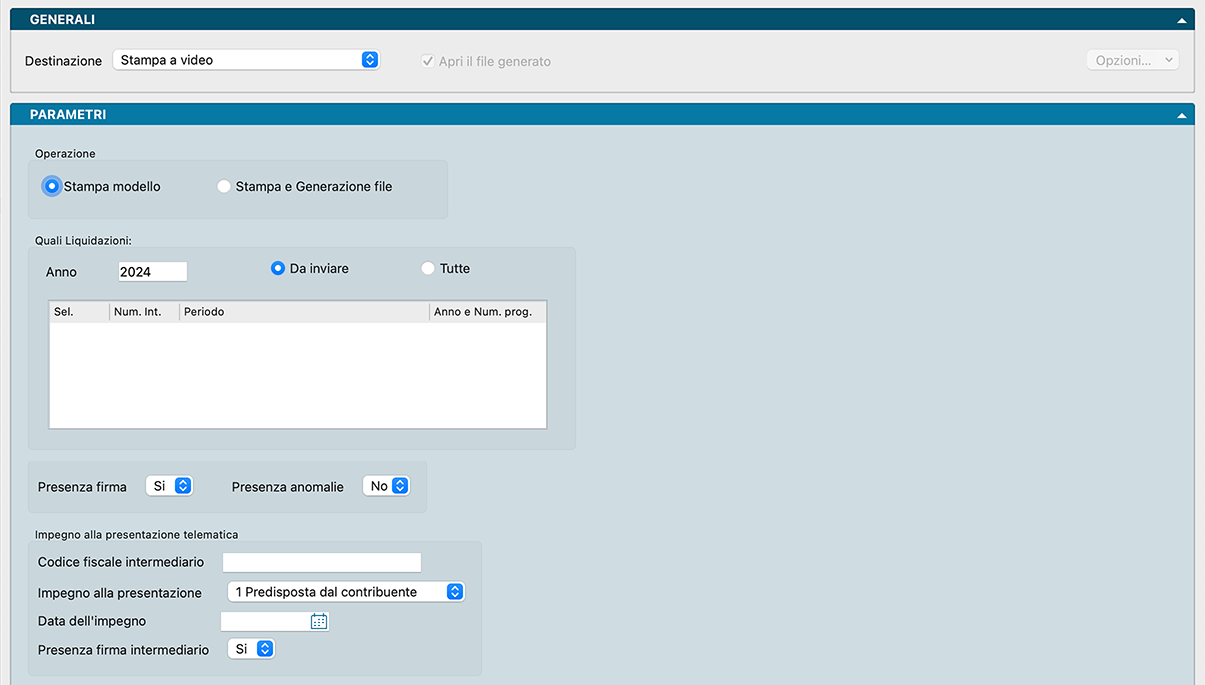
Task: Toggle Apri il file generato checkbox
Action: pos(428,61)
